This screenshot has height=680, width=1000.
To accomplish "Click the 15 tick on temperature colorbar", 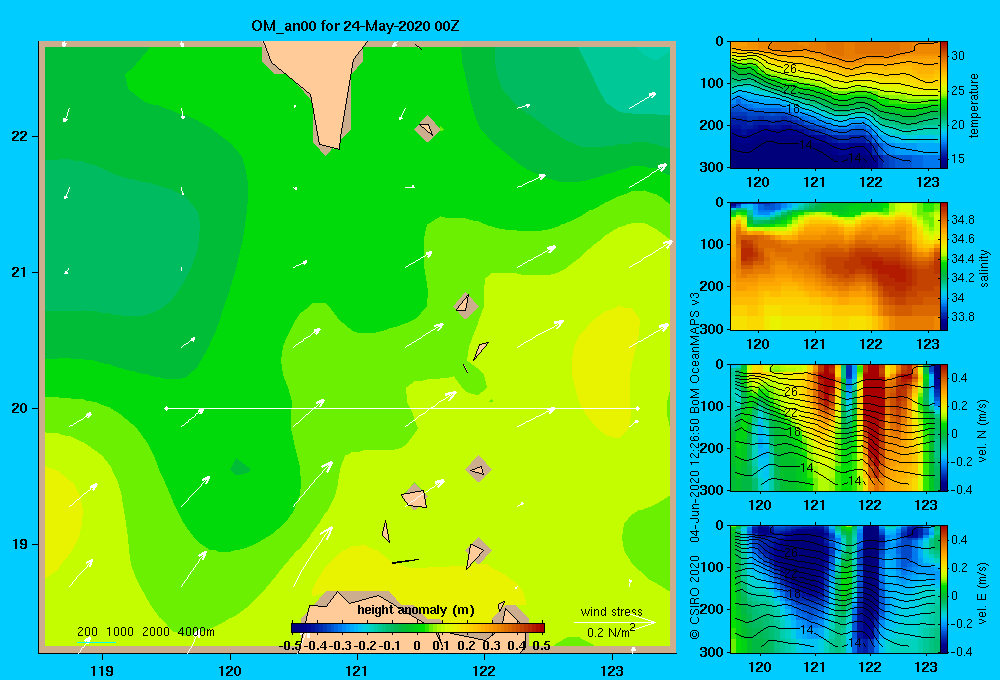I will (958, 159).
